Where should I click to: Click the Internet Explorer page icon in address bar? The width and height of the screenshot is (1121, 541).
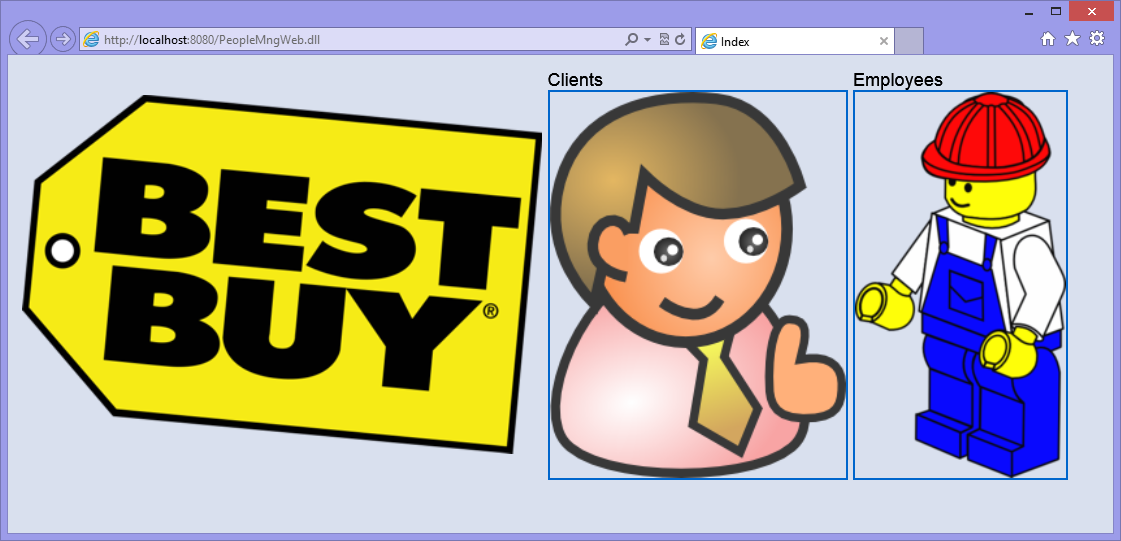pyautogui.click(x=91, y=40)
